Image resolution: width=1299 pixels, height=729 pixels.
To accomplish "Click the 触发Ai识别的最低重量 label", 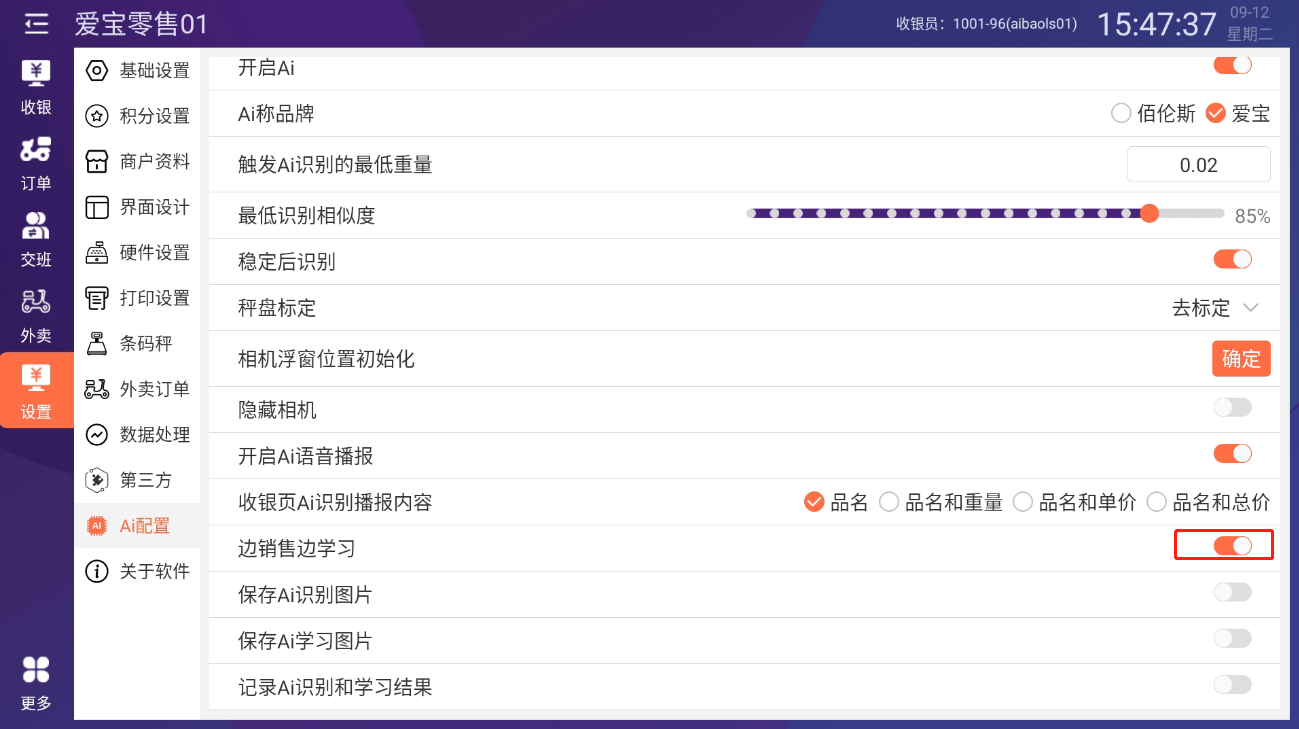I will pos(335,165).
